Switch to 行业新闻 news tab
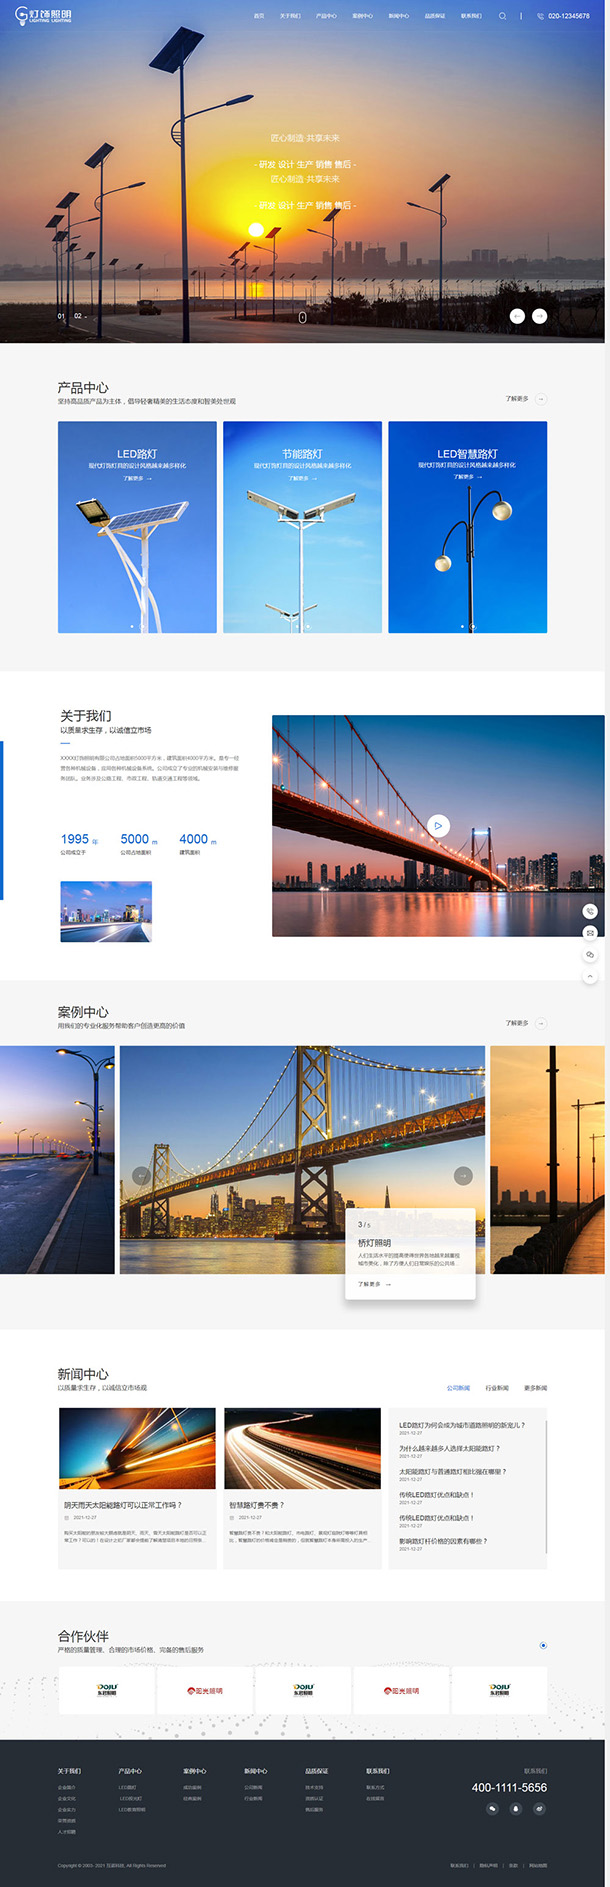This screenshot has width=610, height=1887. pos(497,1388)
